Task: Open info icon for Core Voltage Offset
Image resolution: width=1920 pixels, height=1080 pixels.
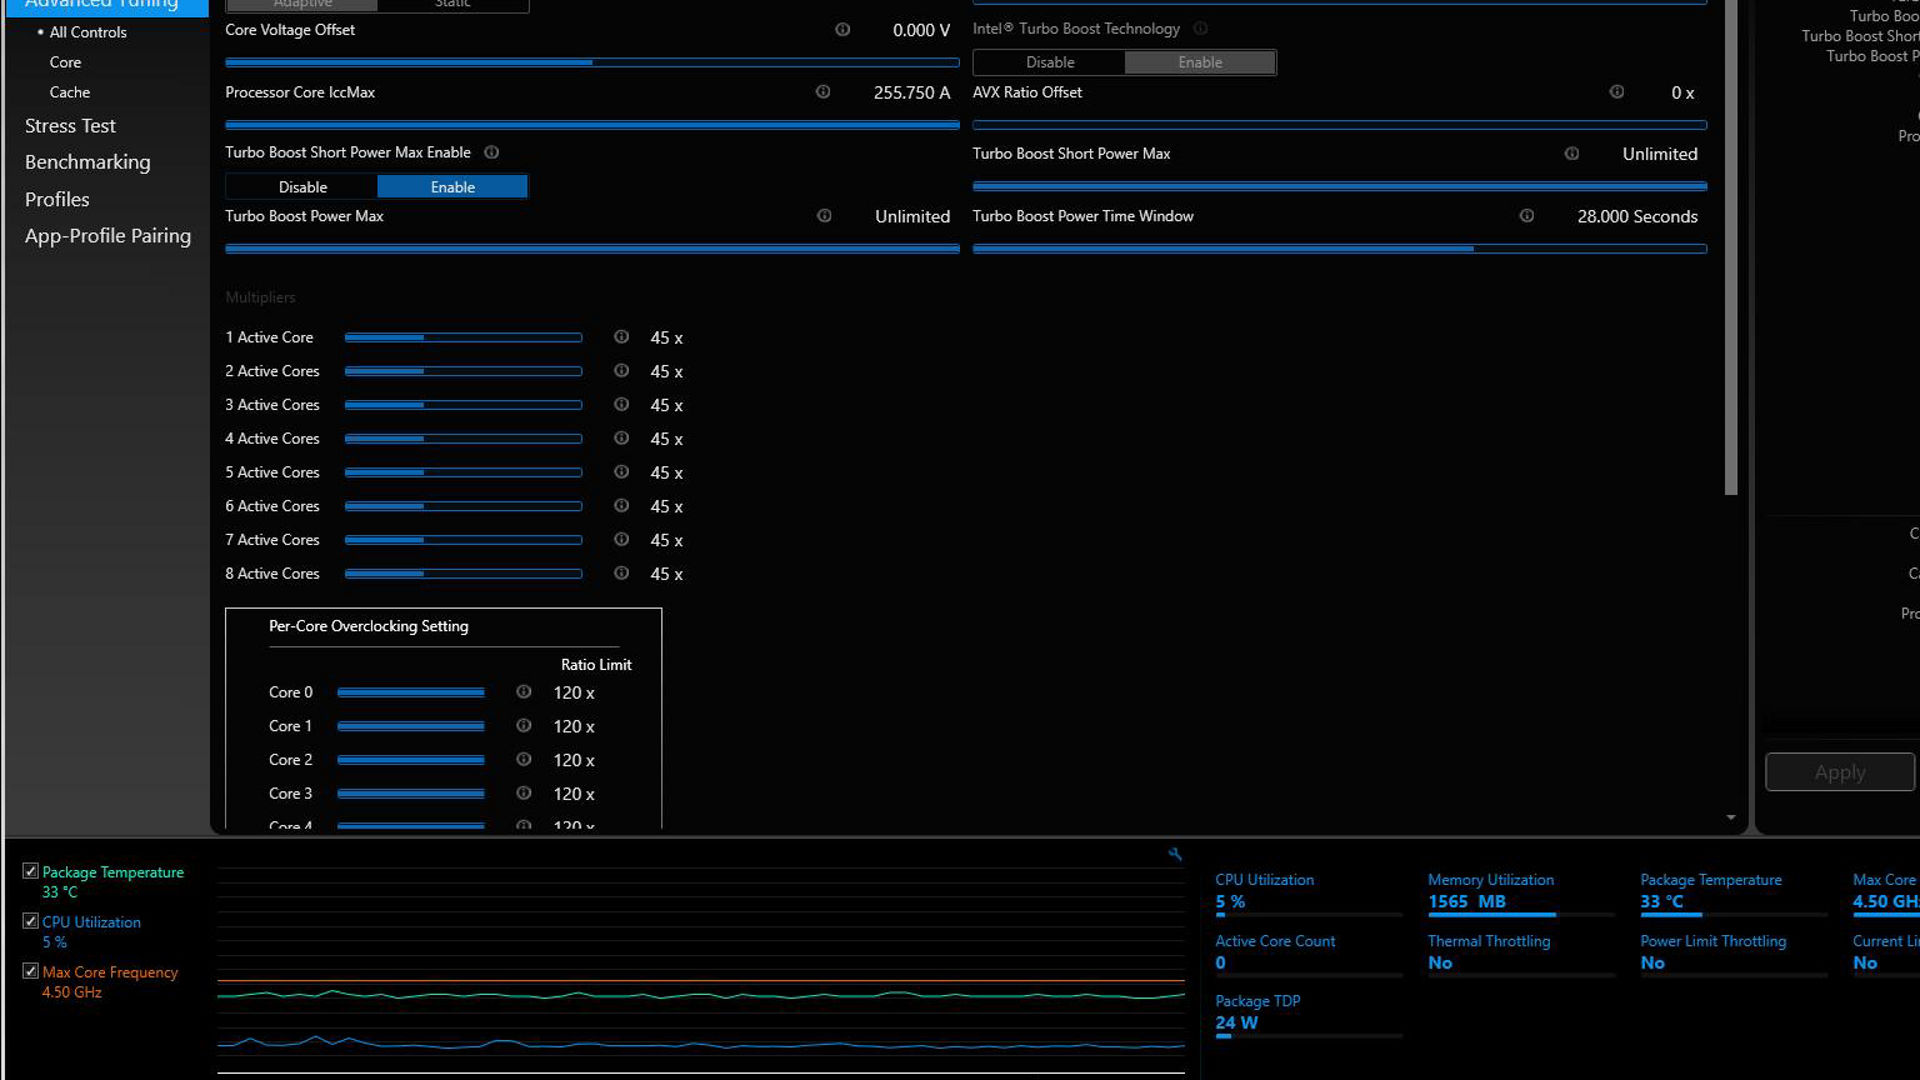Action: pos(842,30)
